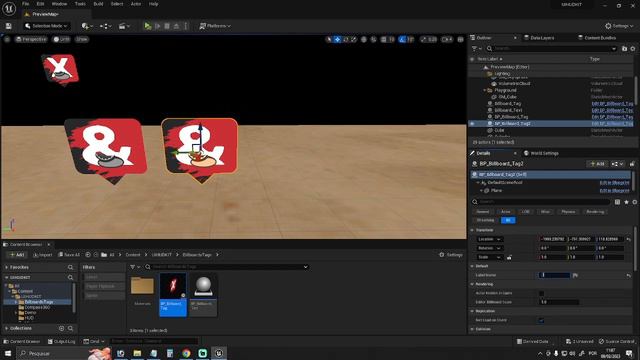
Task: Click the skip frame playback icon
Action: (158, 26)
